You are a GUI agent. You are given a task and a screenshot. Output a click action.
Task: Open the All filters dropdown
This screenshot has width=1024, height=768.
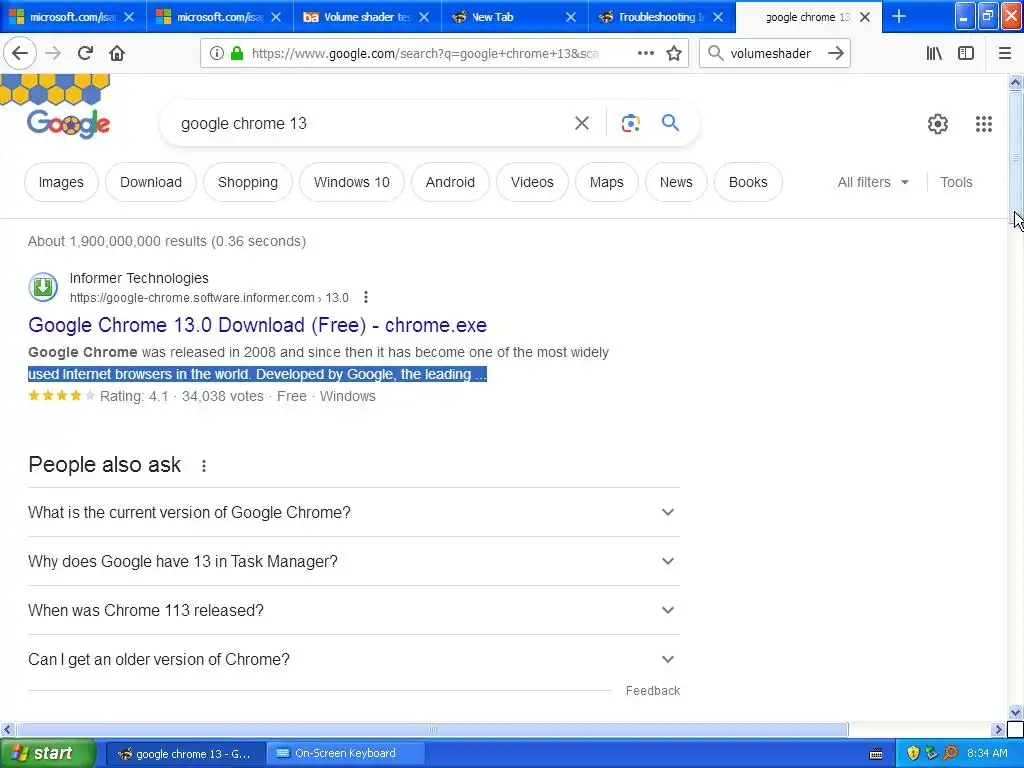point(872,182)
